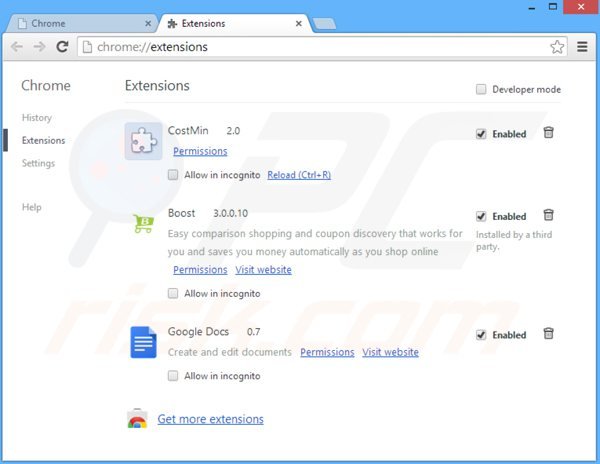Open a new tab with the new-tab button
Viewport: 600px width, 464px height.
coord(324,24)
